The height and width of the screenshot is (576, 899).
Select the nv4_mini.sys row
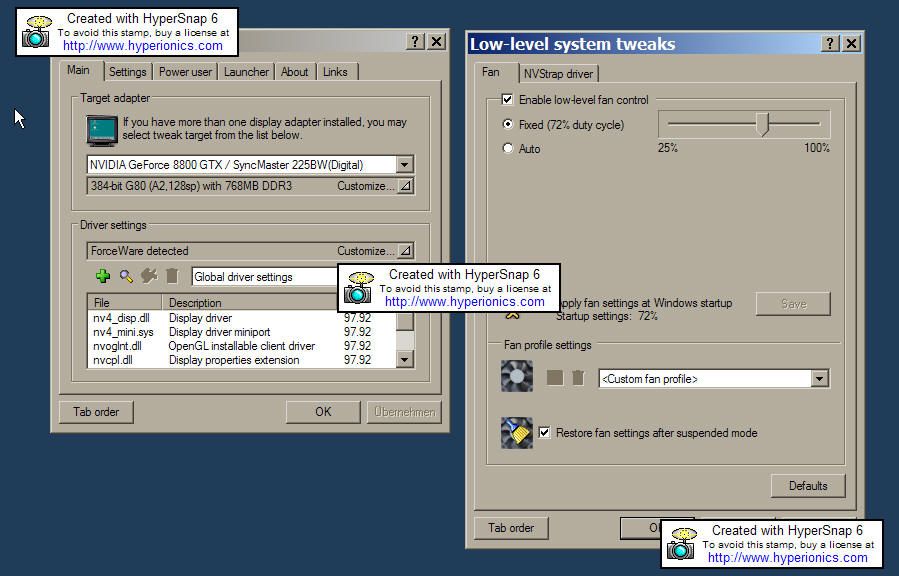(241, 332)
